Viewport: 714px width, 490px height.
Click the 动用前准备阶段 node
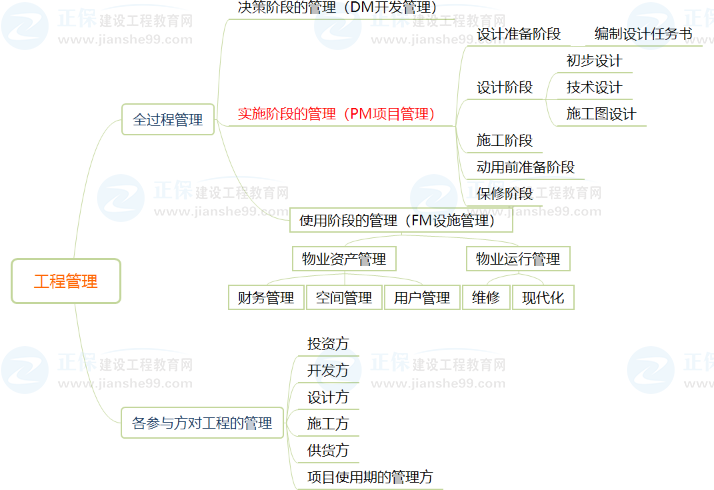[x=525, y=167]
